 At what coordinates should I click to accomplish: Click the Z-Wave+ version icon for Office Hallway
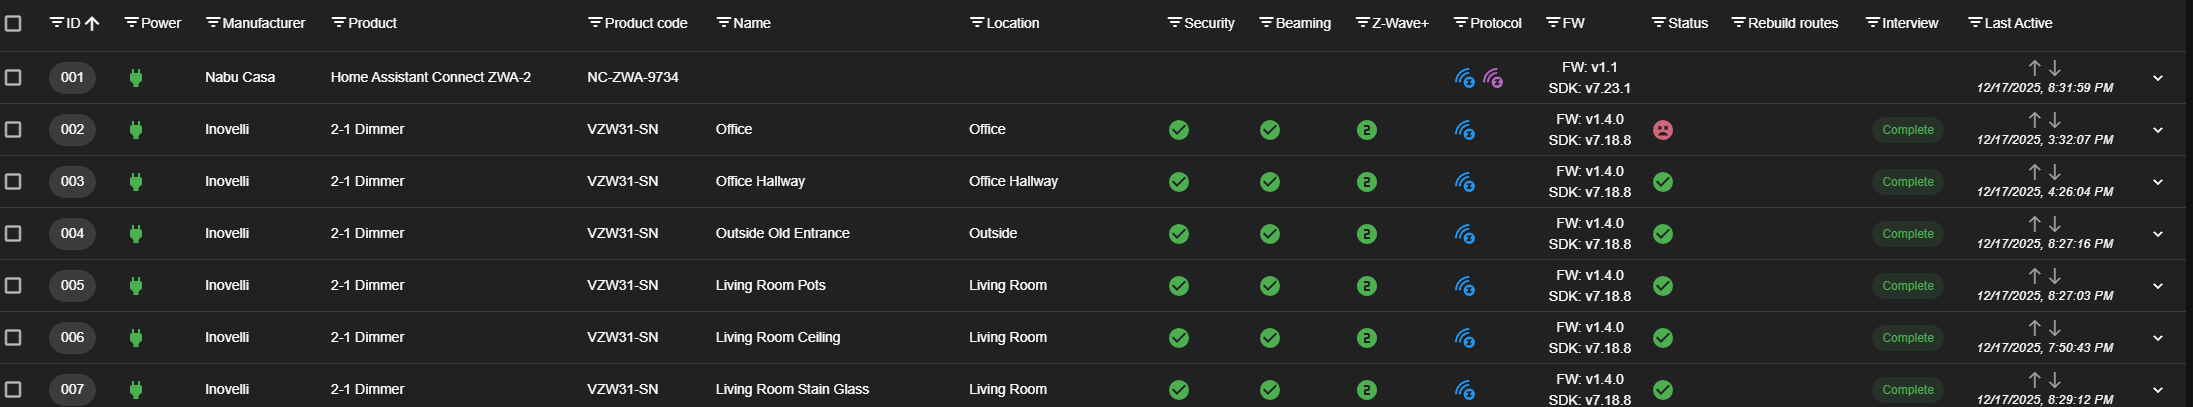click(x=1367, y=182)
